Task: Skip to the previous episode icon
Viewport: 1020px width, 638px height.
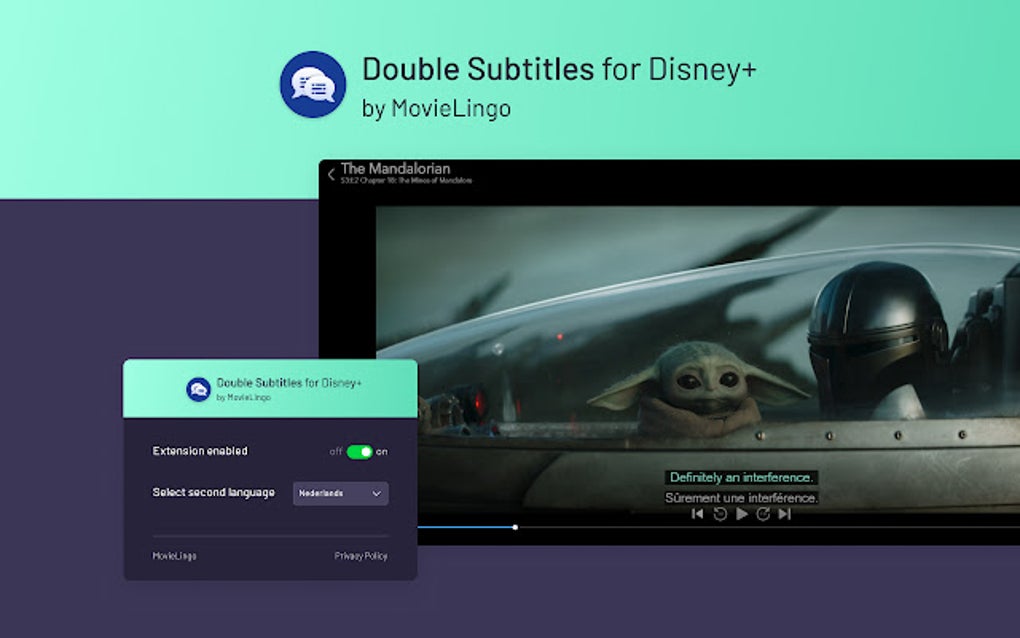Action: (x=697, y=514)
